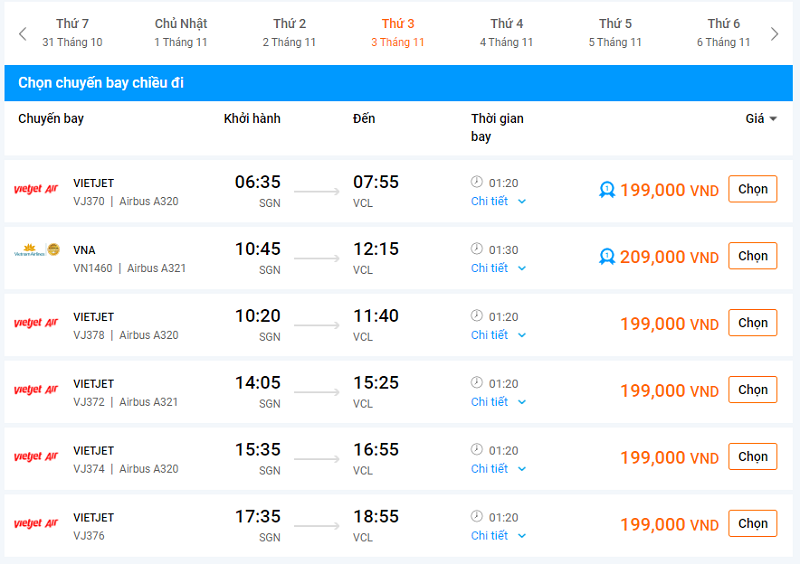Switch to the Thứ 4 4 Tháng 11 tab
This screenshot has height=564, width=800.
point(506,33)
